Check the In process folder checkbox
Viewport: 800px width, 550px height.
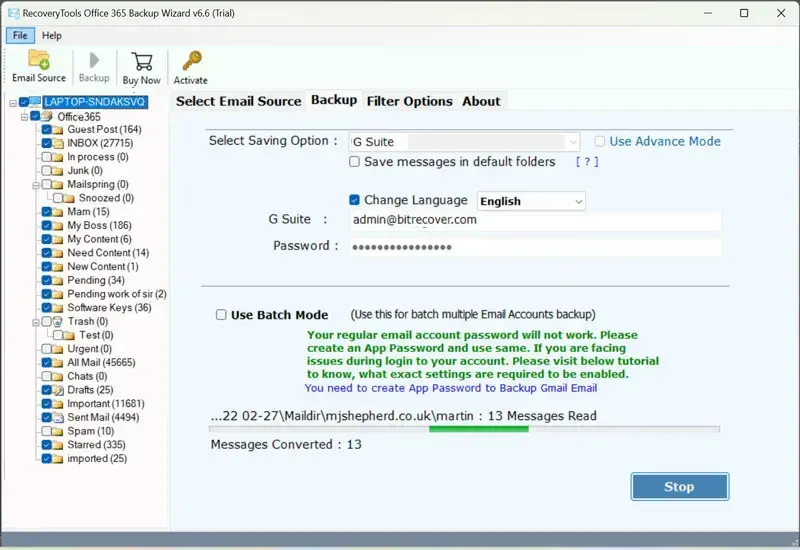pos(46,157)
